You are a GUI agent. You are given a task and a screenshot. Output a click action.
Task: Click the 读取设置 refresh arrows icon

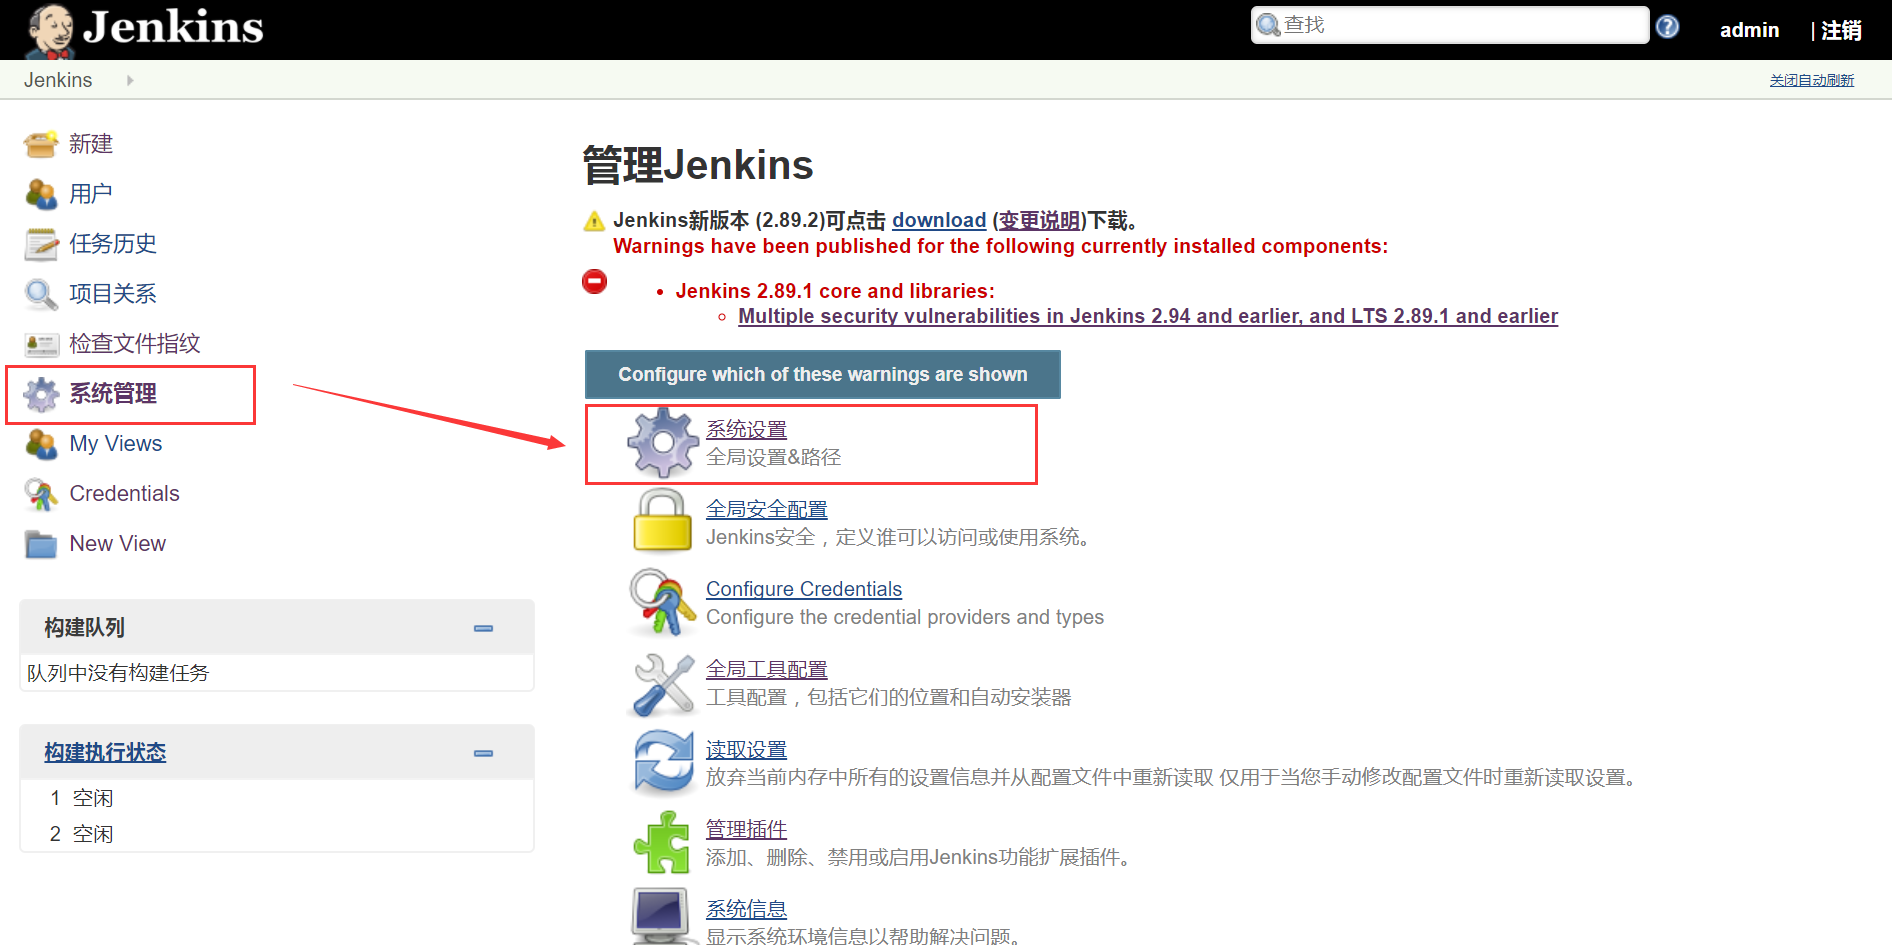coord(663,762)
